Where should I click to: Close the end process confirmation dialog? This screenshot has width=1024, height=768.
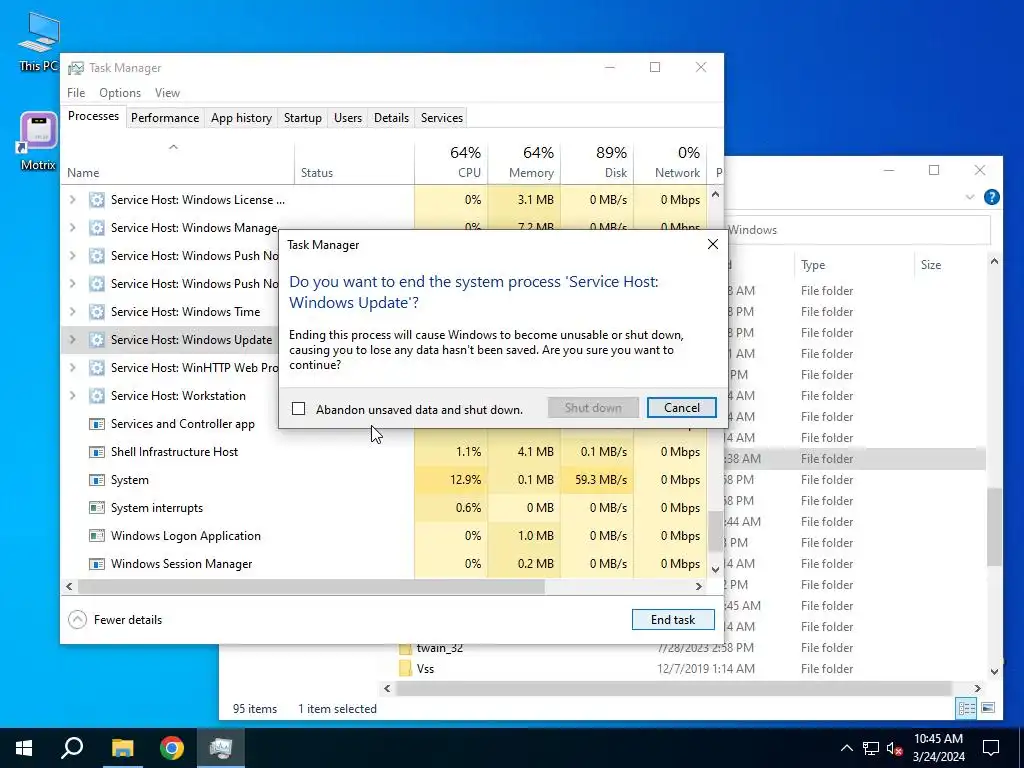[x=712, y=244]
